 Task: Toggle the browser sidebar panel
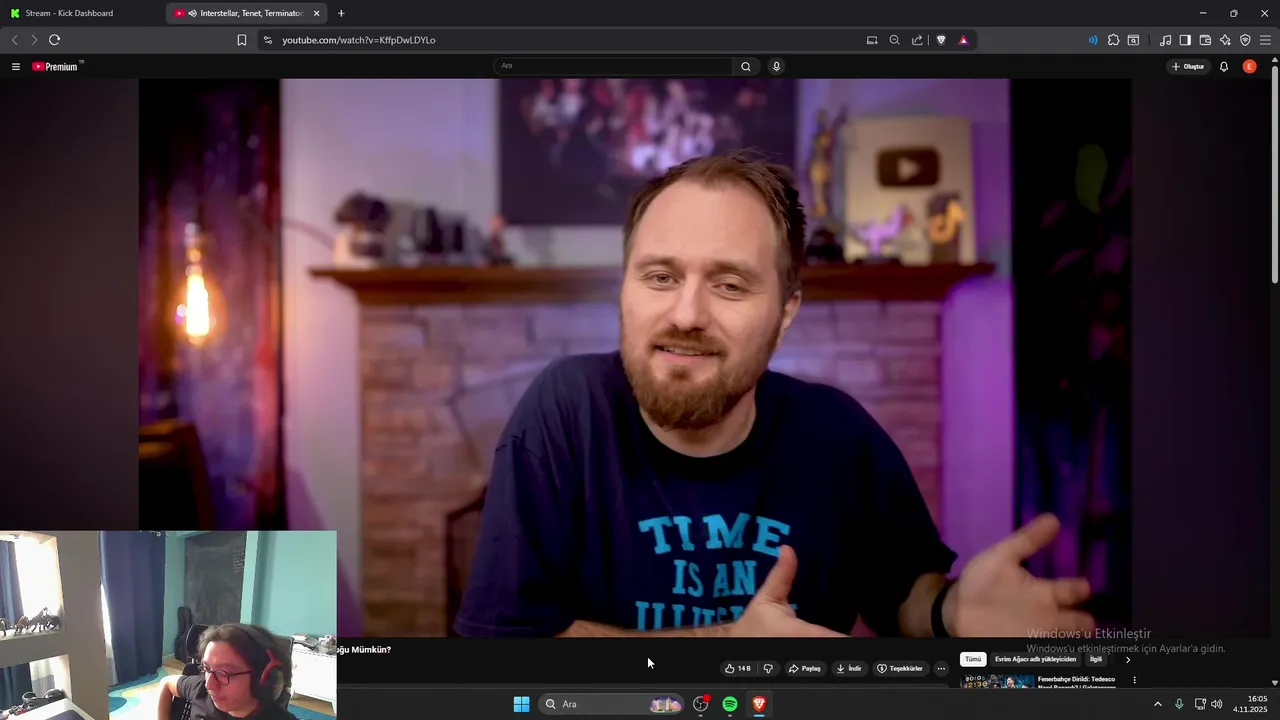click(1185, 40)
